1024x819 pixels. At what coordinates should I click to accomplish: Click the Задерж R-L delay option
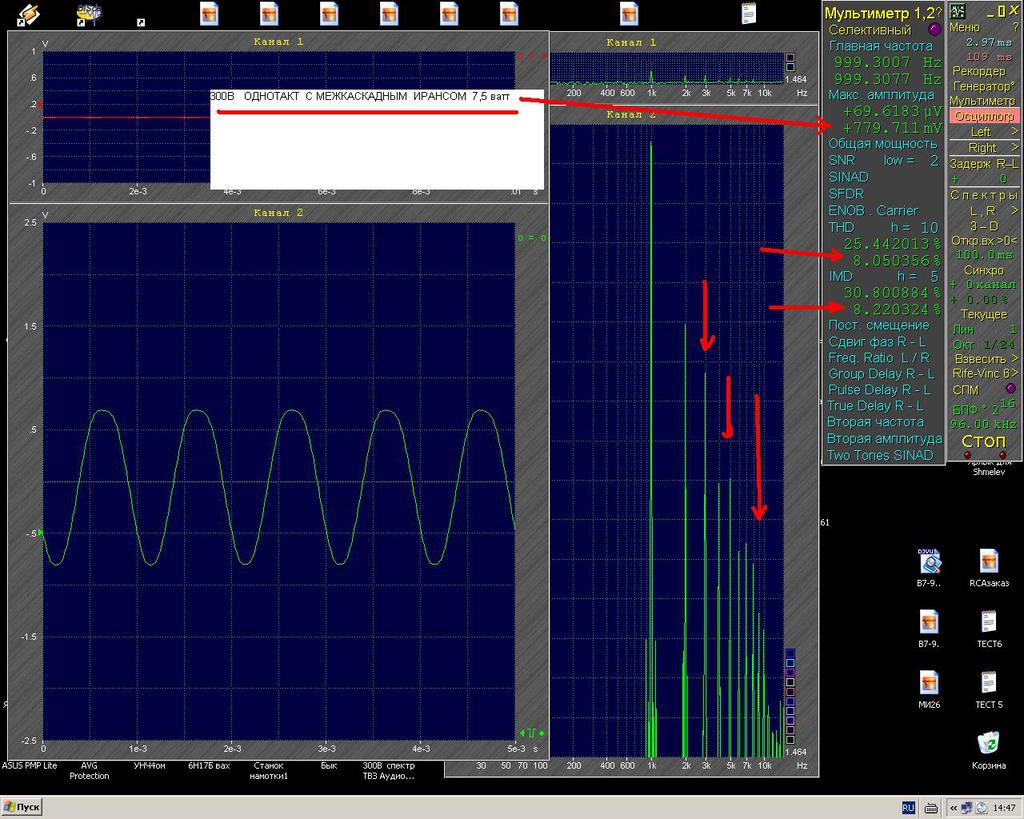[984, 163]
